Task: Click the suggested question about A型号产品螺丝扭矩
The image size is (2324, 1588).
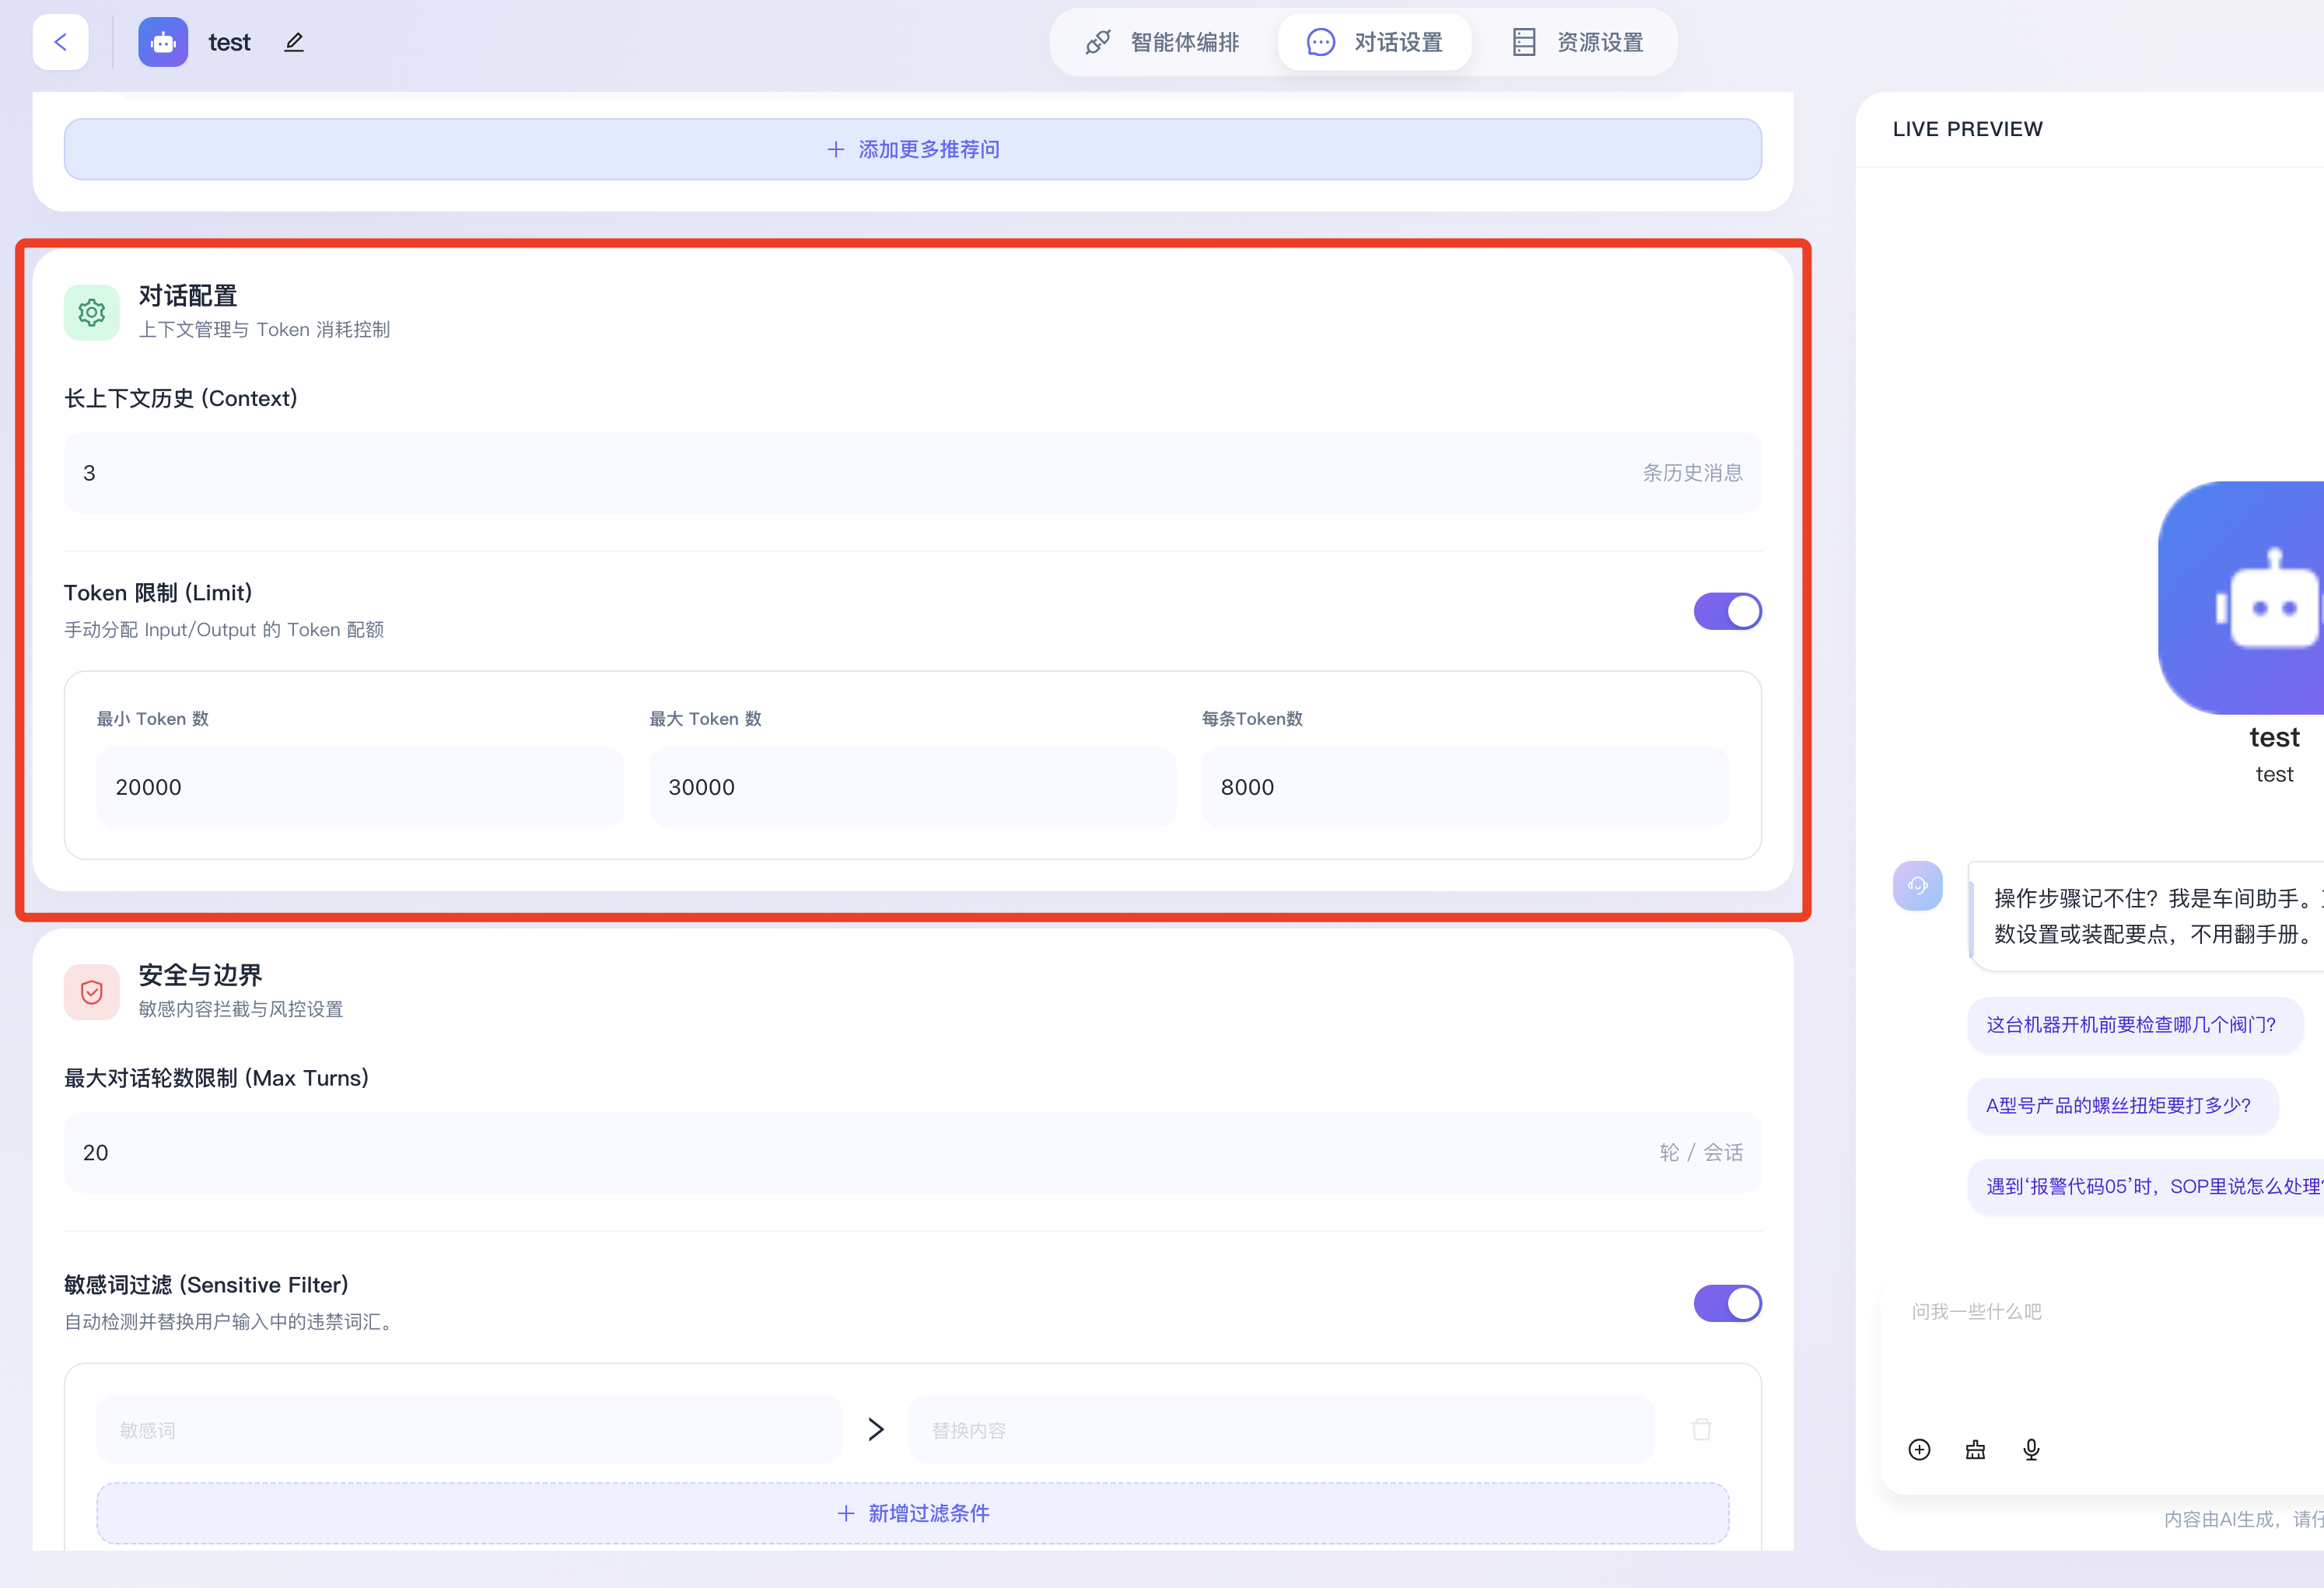Action: (x=2118, y=1105)
